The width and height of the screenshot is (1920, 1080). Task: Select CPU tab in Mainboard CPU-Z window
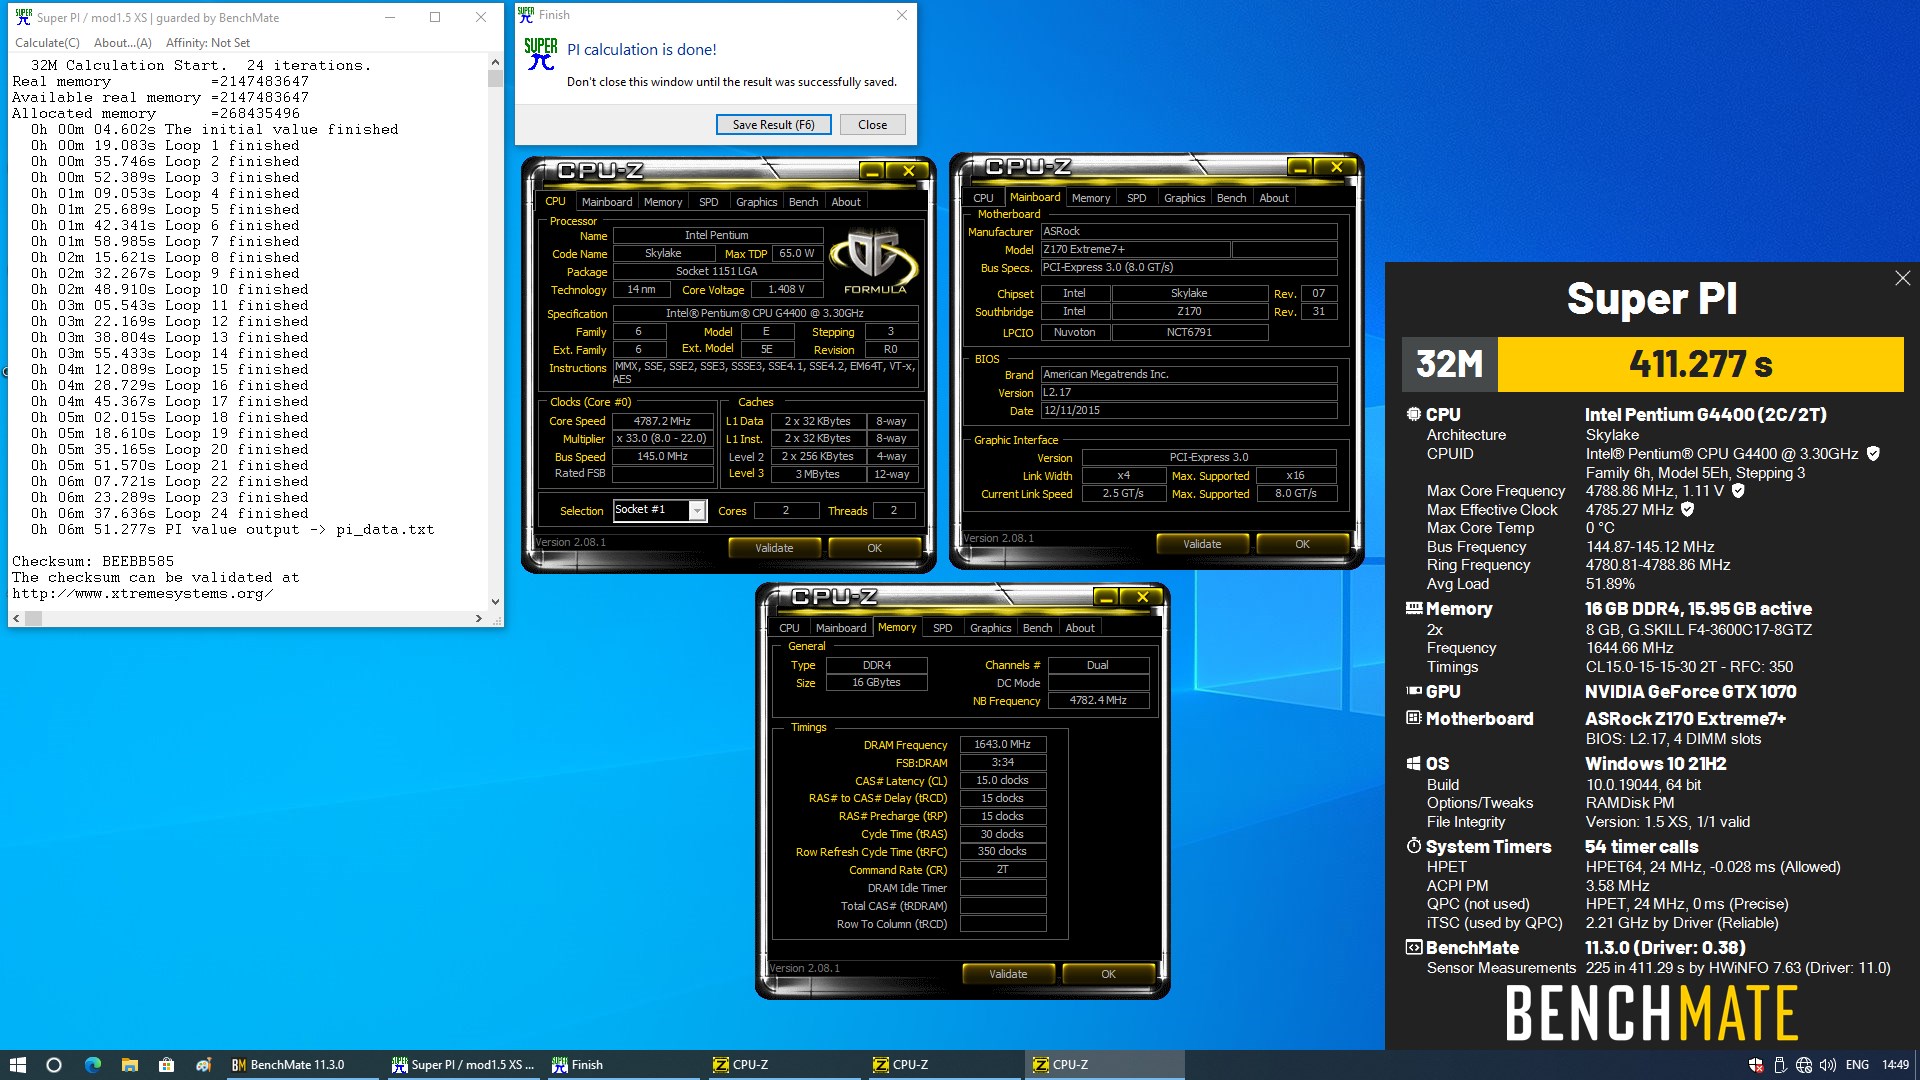coord(984,198)
